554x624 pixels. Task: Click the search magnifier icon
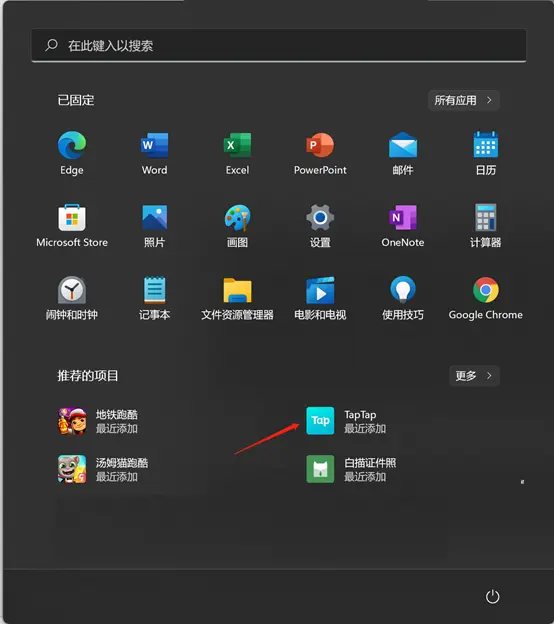click(51, 45)
